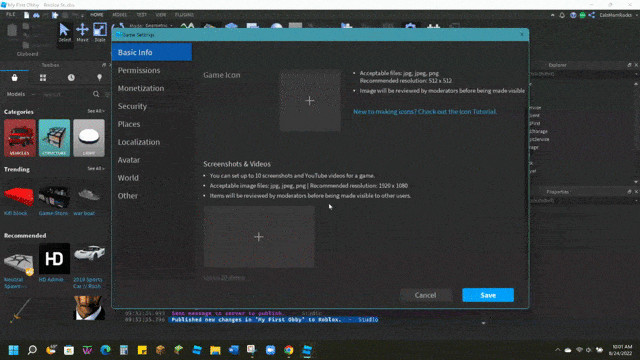Open Sticky Notes from taskbar
This screenshot has height=360, width=640.
pyautogui.click(x=142, y=350)
